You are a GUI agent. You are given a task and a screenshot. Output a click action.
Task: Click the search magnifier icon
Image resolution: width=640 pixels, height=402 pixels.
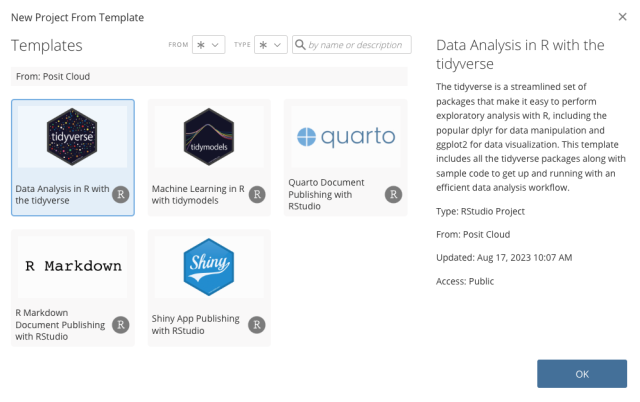click(x=300, y=44)
